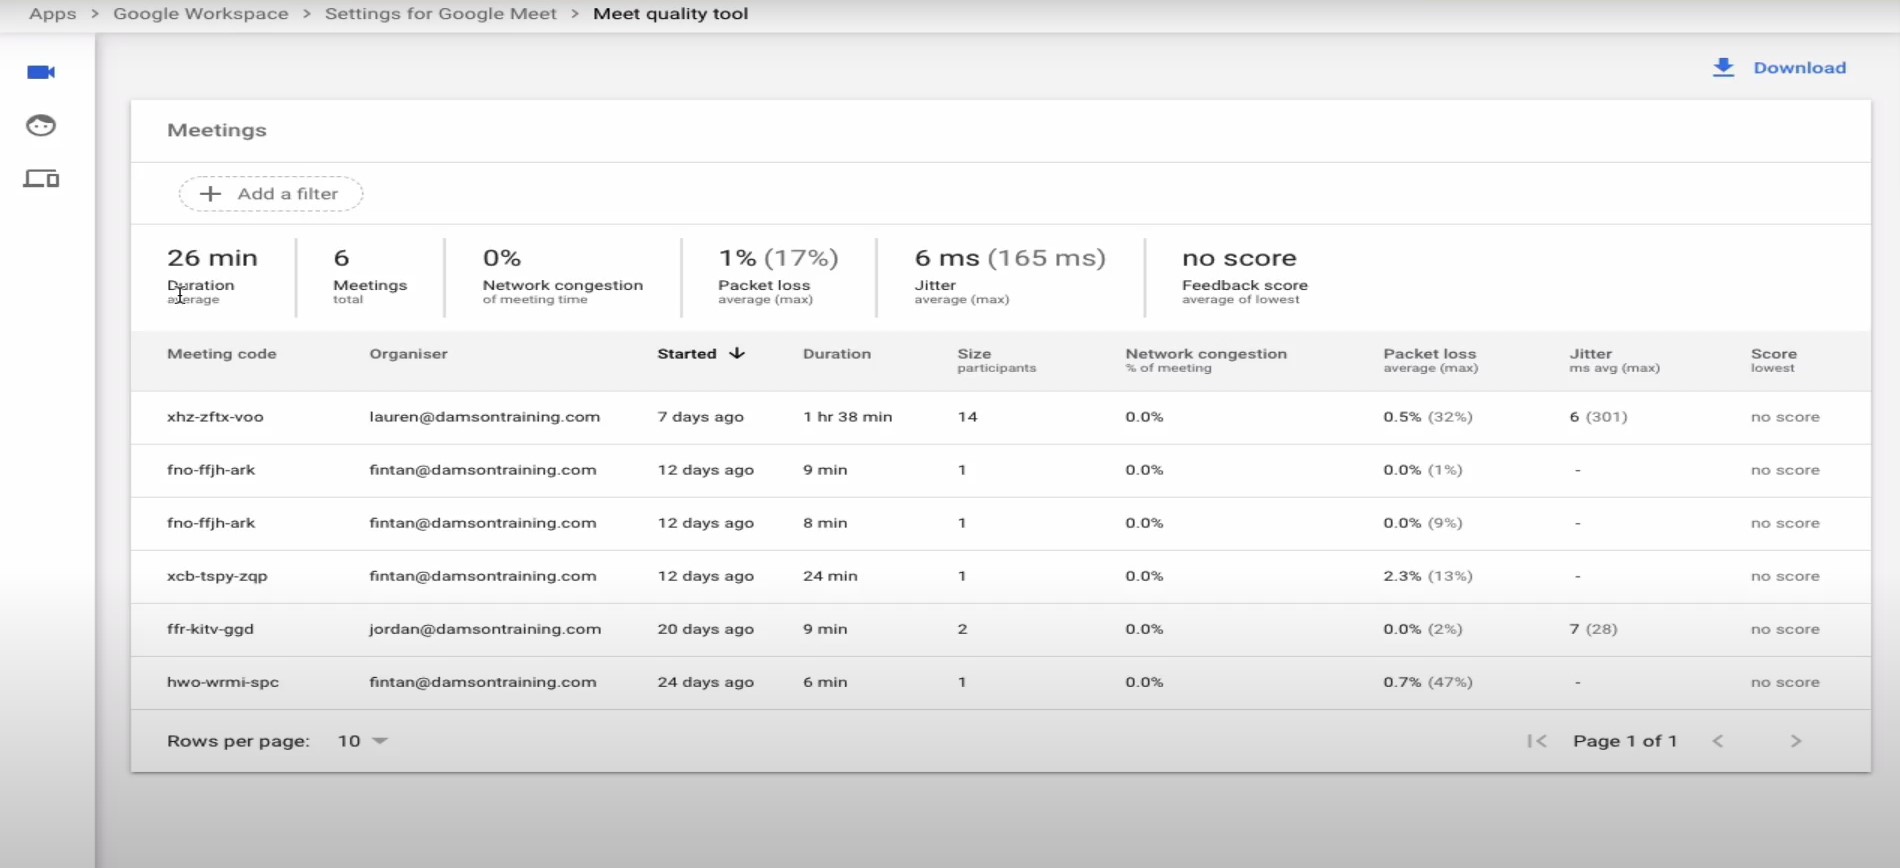Sort by the Started column header
The width and height of the screenshot is (1900, 868).
[687, 354]
